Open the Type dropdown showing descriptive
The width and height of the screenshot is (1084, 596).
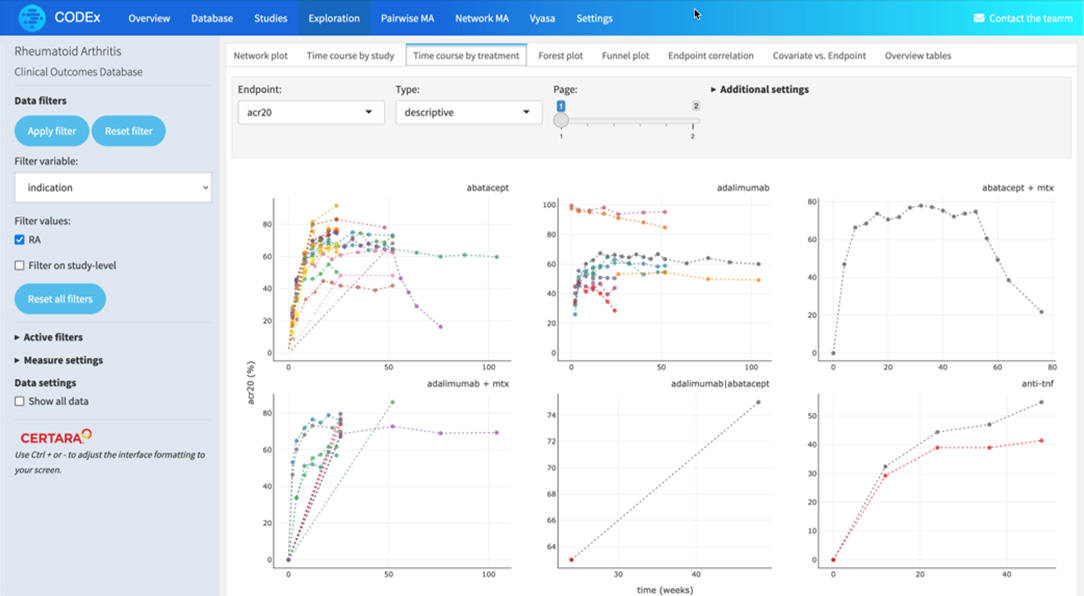(x=468, y=112)
